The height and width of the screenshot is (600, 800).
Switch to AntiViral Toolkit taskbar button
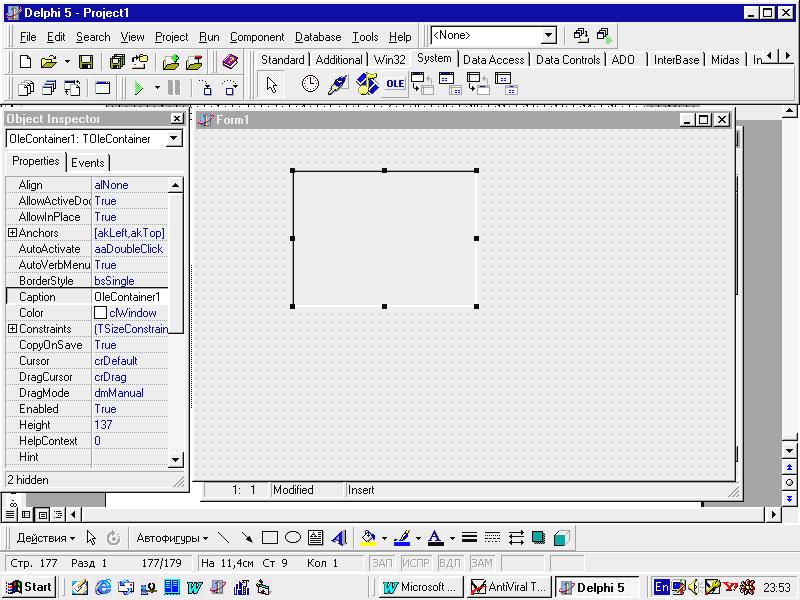click(509, 587)
